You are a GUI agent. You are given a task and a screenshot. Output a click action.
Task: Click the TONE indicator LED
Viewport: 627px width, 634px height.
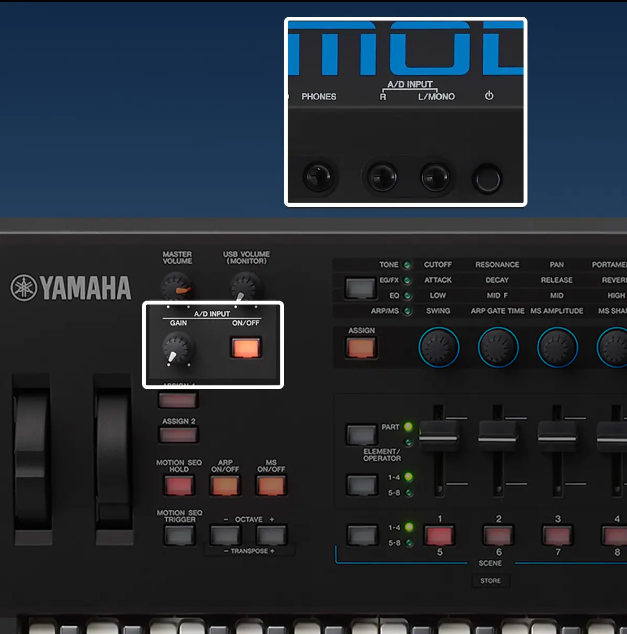click(x=407, y=265)
